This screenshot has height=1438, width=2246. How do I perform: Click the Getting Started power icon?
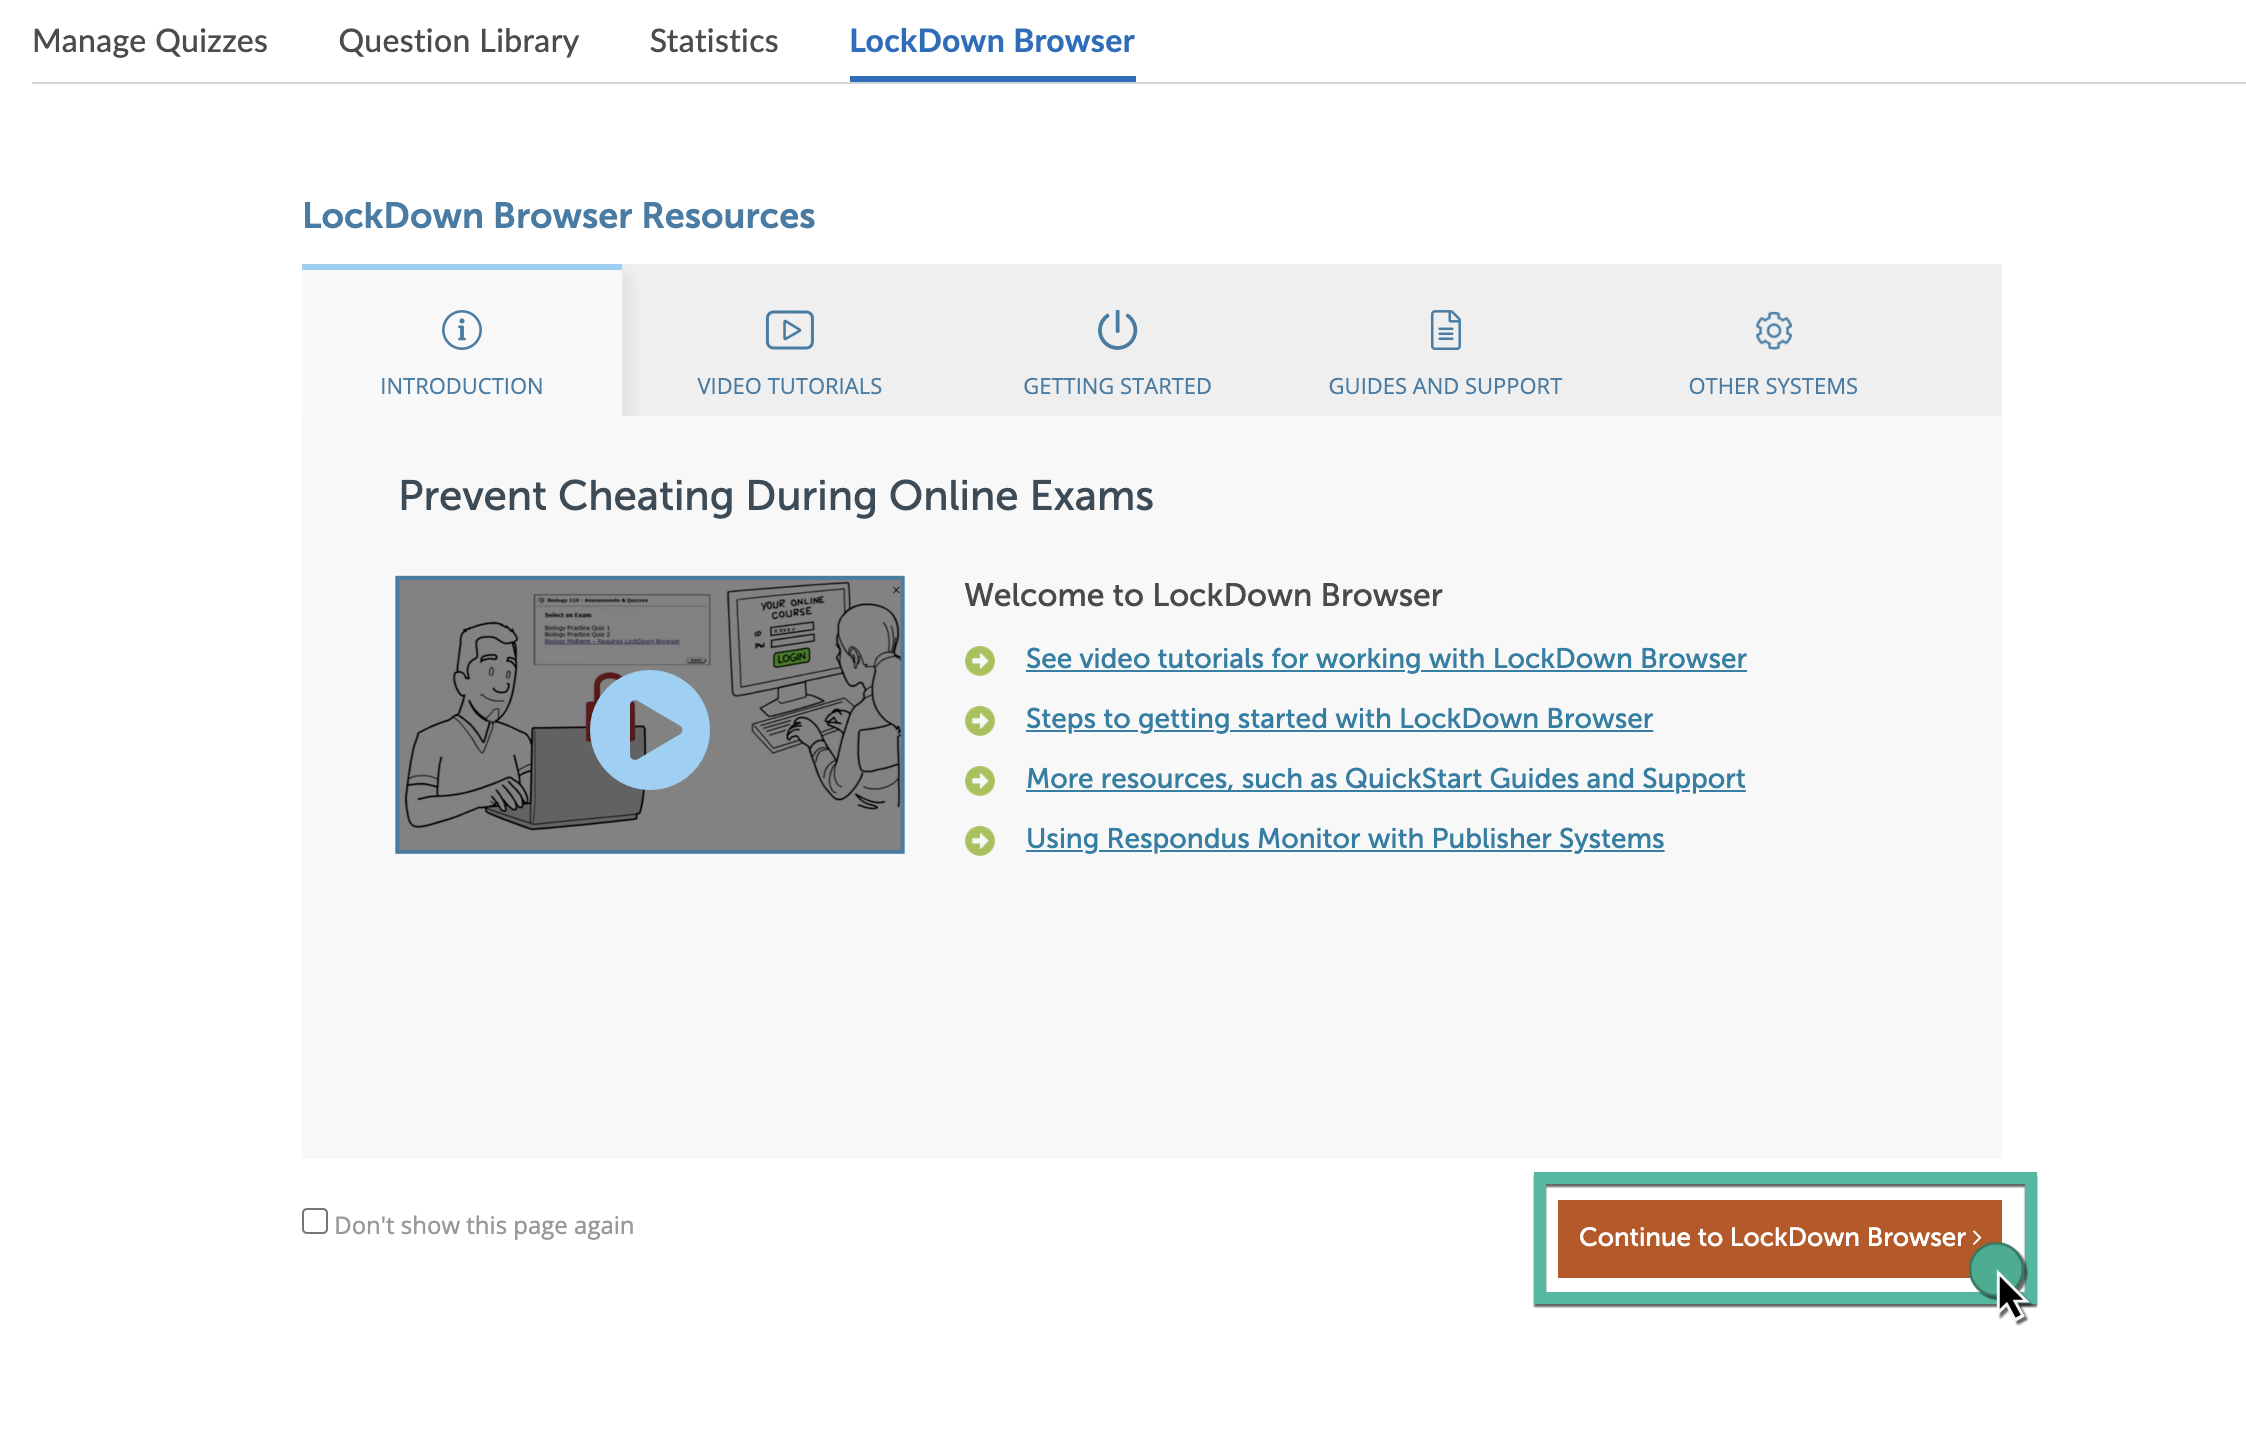coord(1117,330)
